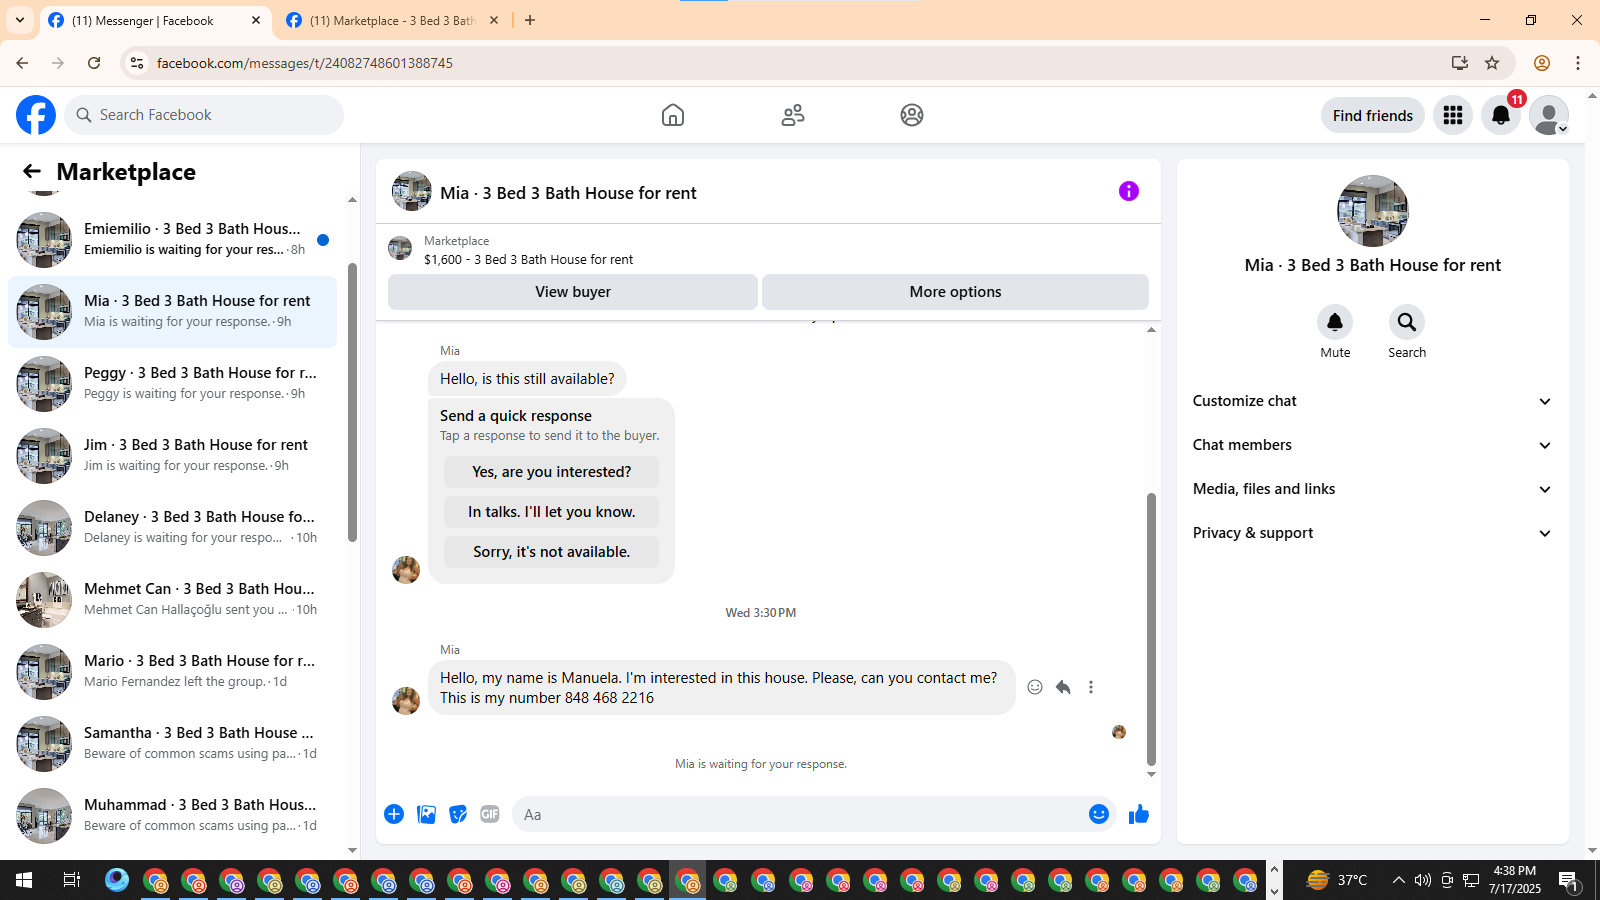1600x900 pixels.
Task: Switch to the Messenger | Facebook tab
Action: 155,21
